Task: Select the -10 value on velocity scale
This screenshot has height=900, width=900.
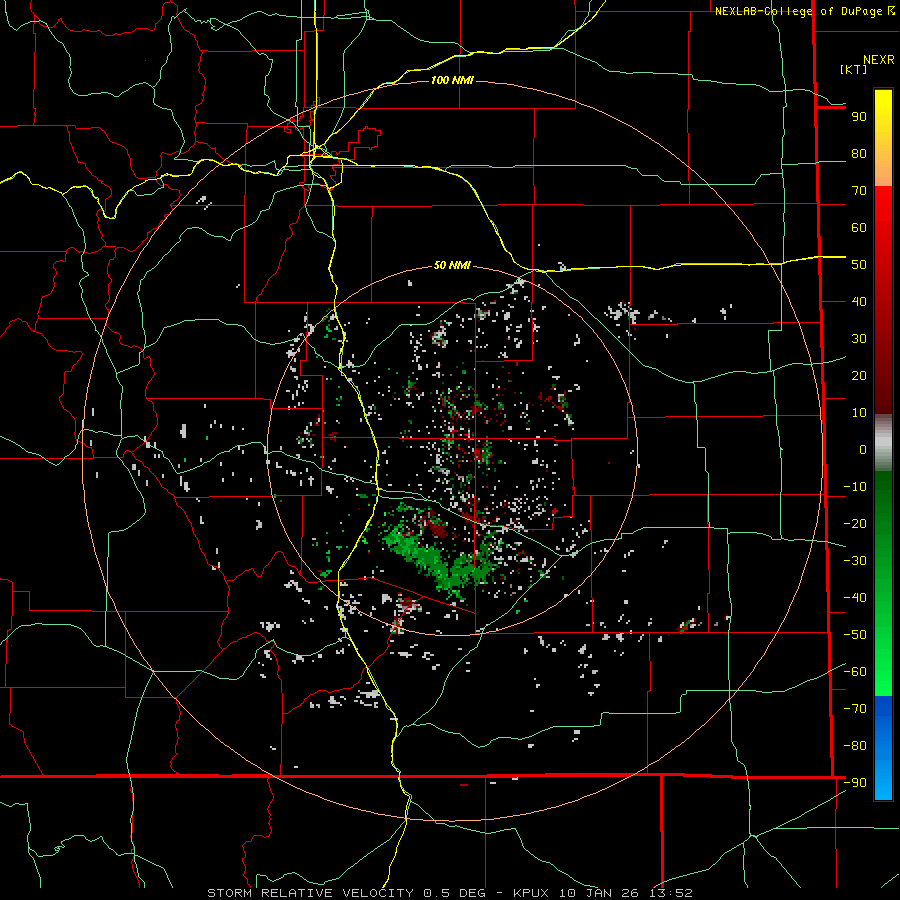Action: point(855,487)
